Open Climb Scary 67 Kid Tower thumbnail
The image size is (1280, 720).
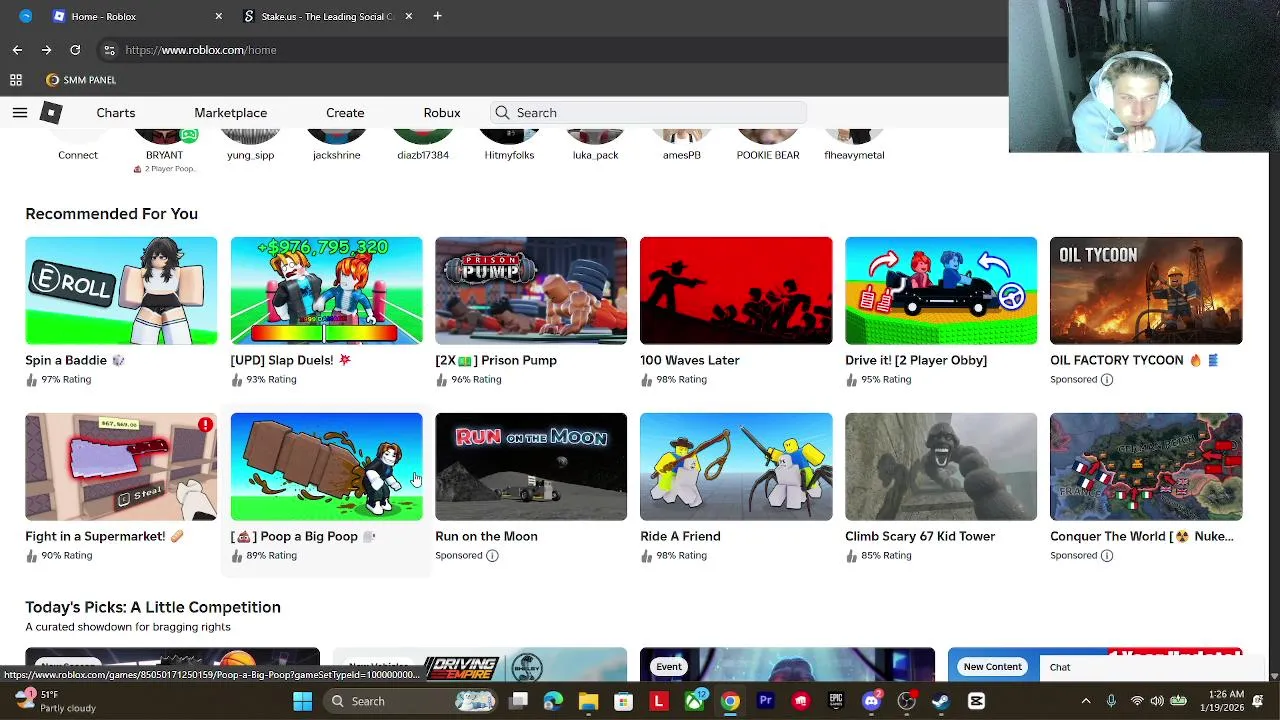pyautogui.click(x=941, y=466)
